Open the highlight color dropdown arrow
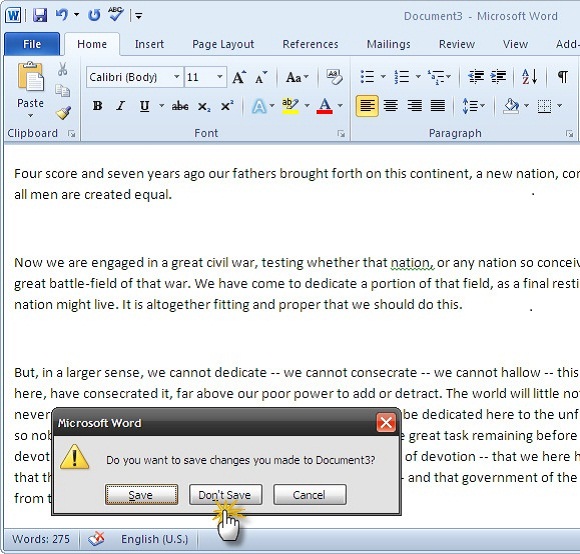580x554 pixels. (307, 106)
